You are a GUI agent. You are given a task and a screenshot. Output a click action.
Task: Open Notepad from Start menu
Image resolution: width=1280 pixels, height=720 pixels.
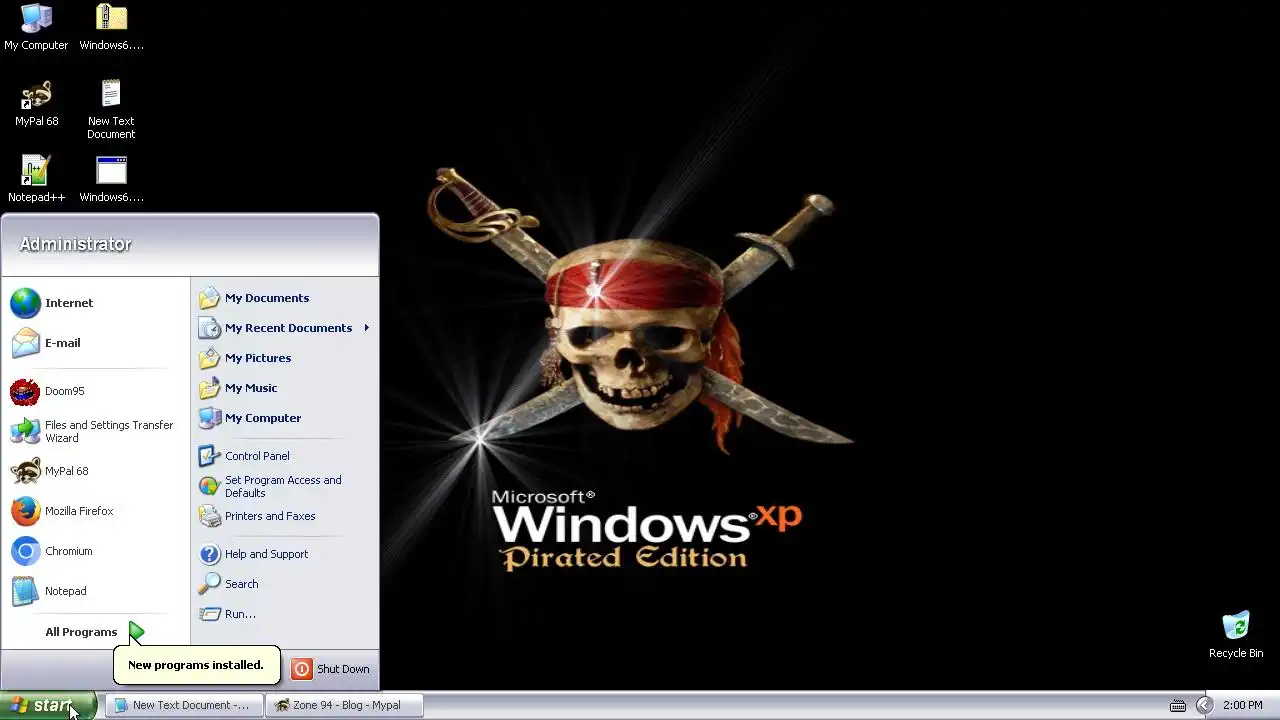[x=96, y=591]
